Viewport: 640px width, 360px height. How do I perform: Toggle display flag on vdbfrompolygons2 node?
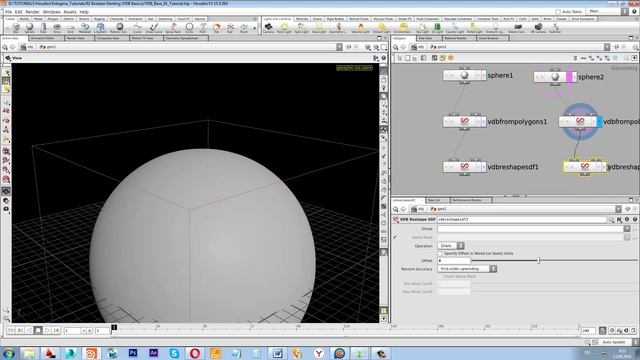point(599,122)
